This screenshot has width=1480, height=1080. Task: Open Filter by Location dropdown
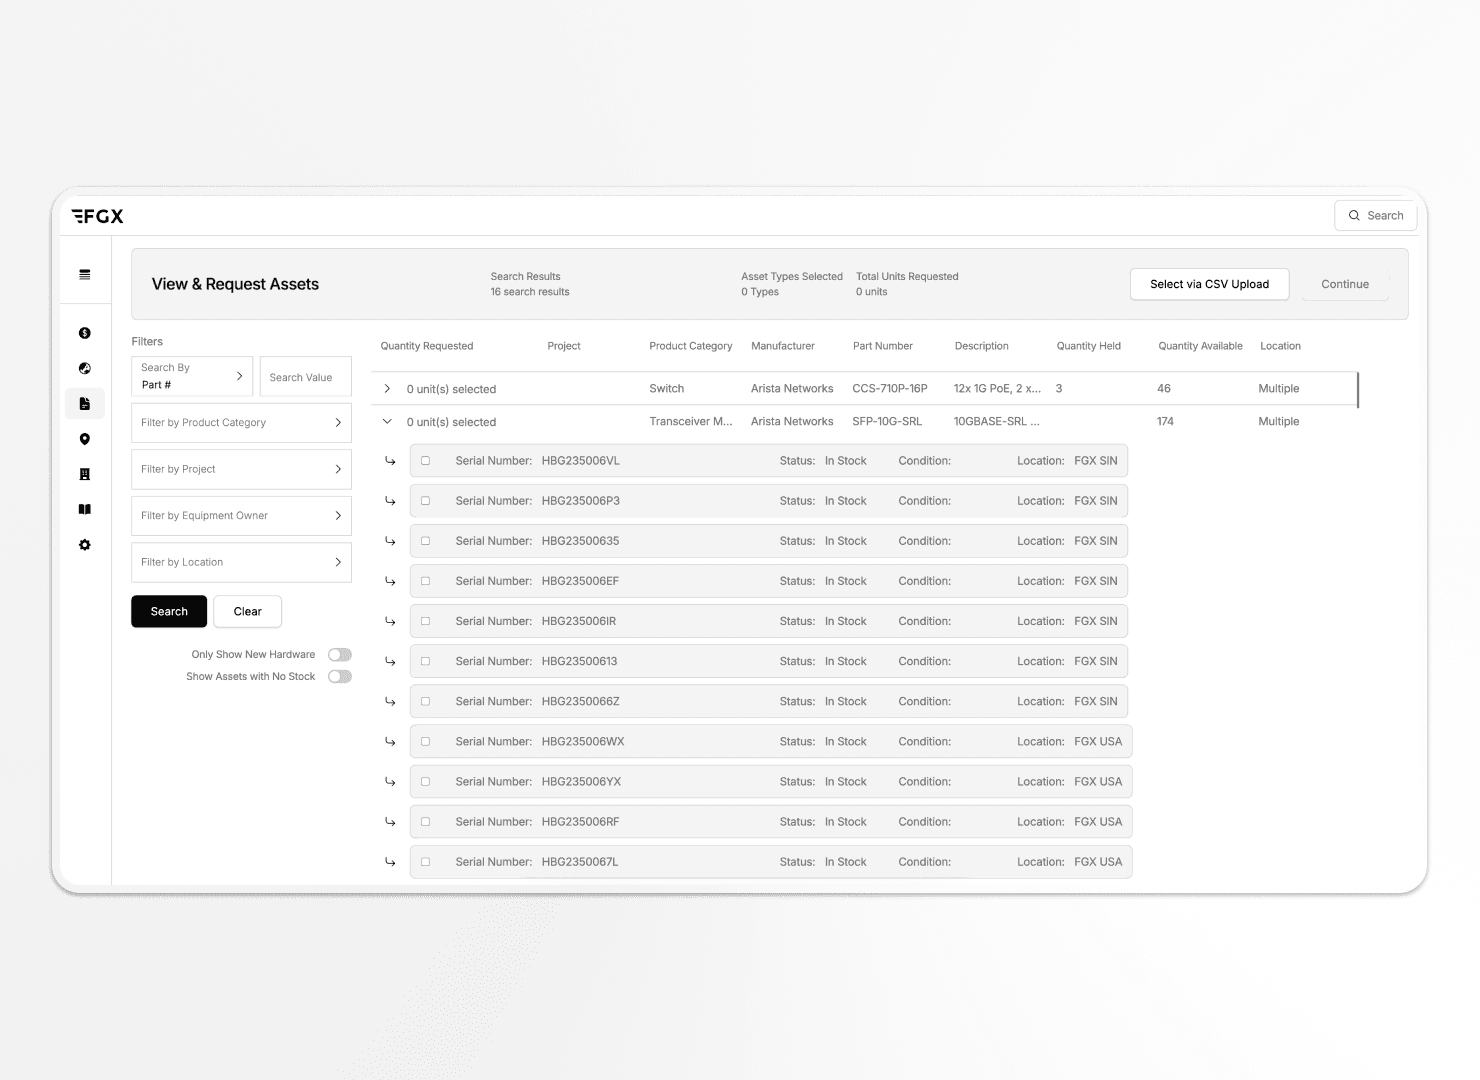pos(241,562)
